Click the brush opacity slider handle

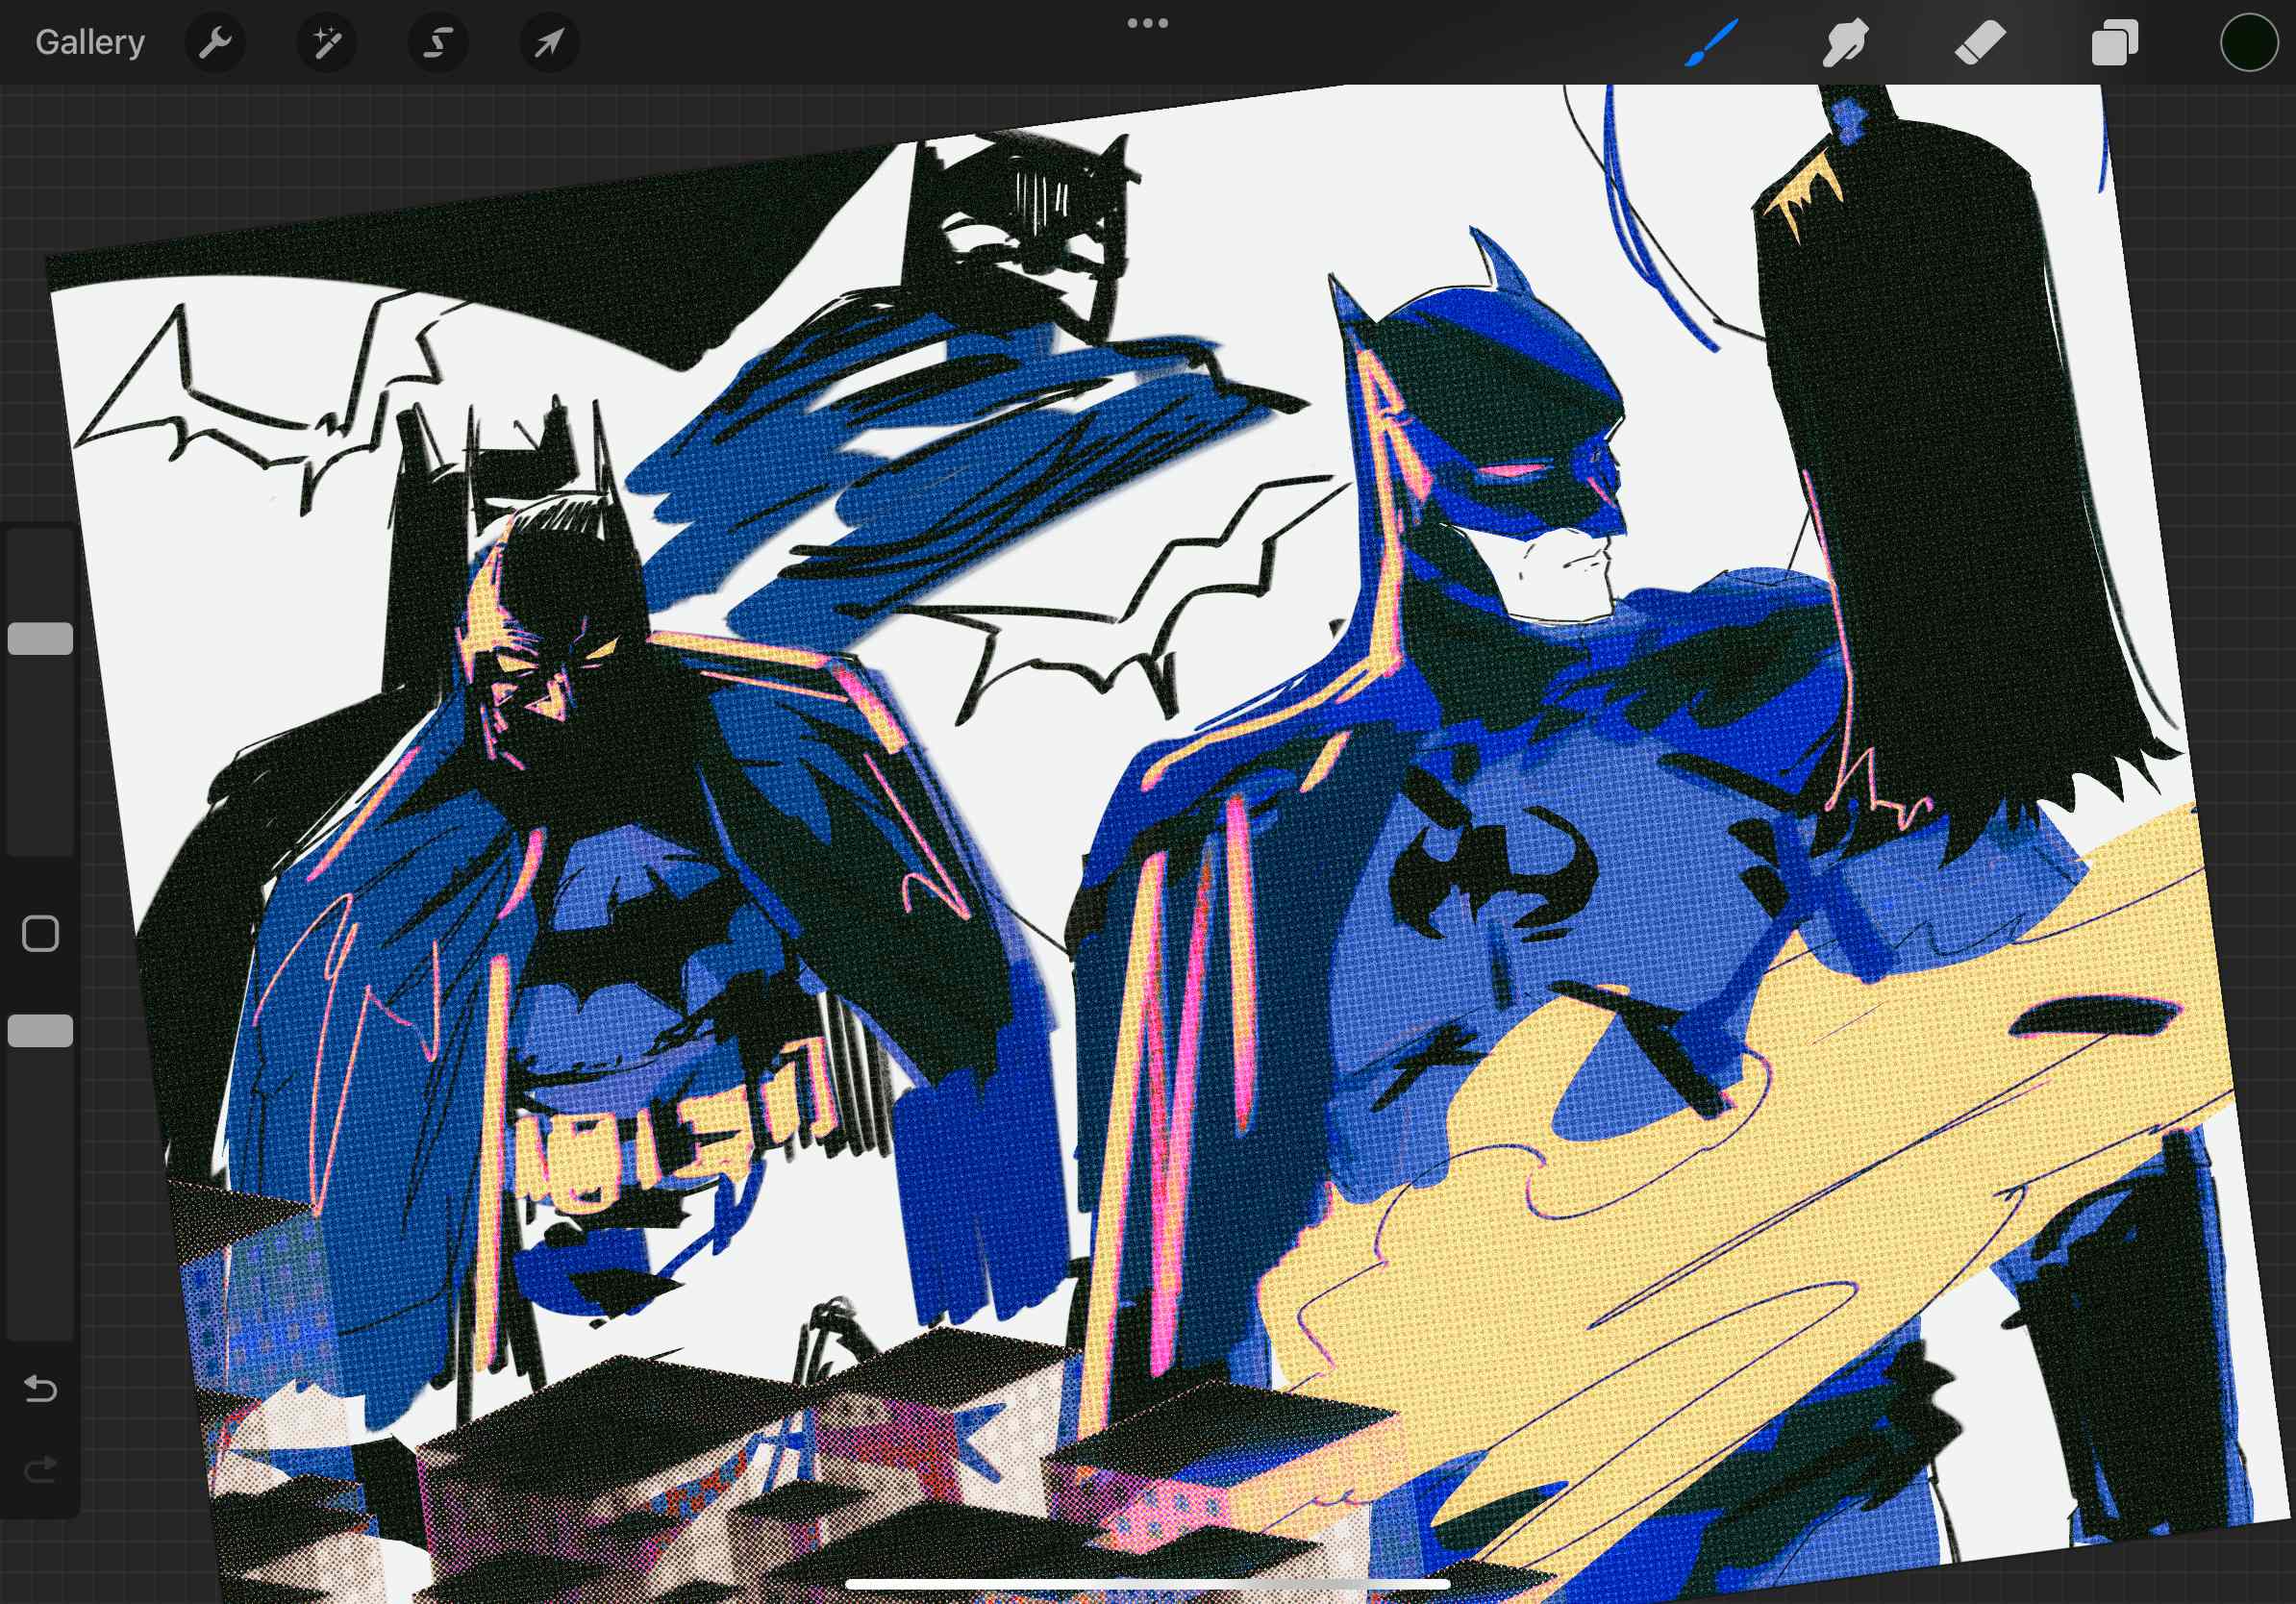point(40,1030)
